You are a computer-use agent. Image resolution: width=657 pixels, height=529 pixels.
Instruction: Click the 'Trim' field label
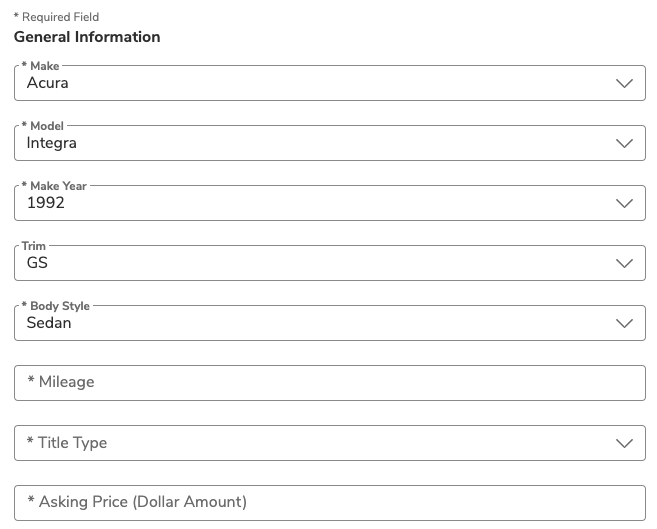point(34,246)
